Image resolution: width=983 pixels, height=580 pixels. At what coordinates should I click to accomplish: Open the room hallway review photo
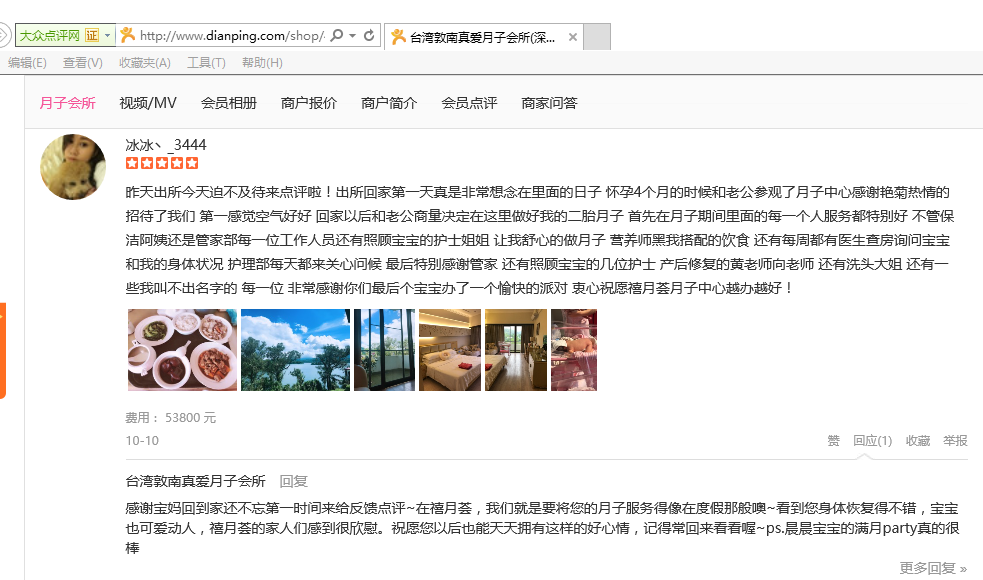click(516, 350)
